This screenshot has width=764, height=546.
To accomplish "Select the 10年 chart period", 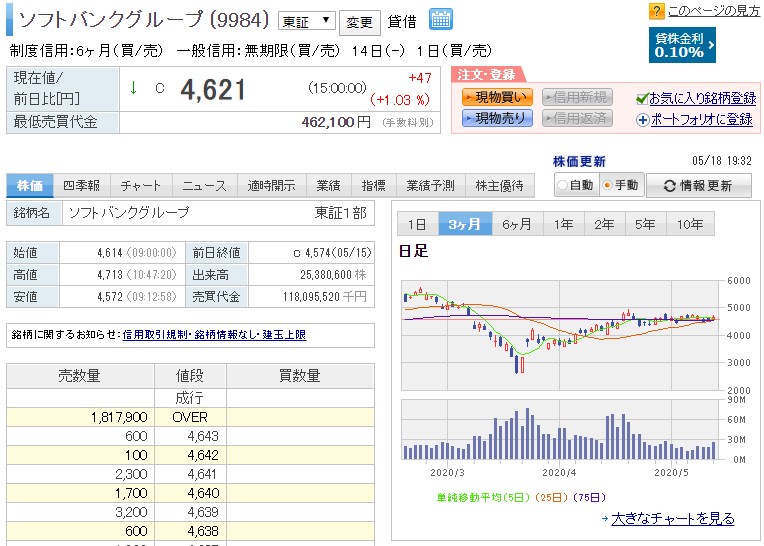I will 690,224.
